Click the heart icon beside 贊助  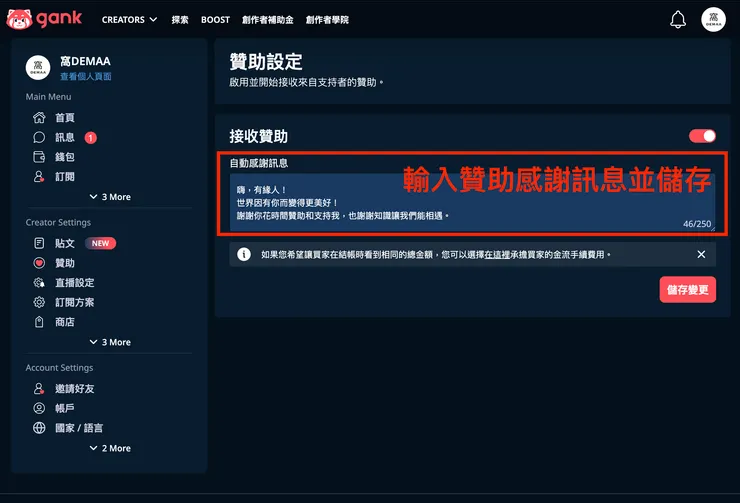pos(39,263)
